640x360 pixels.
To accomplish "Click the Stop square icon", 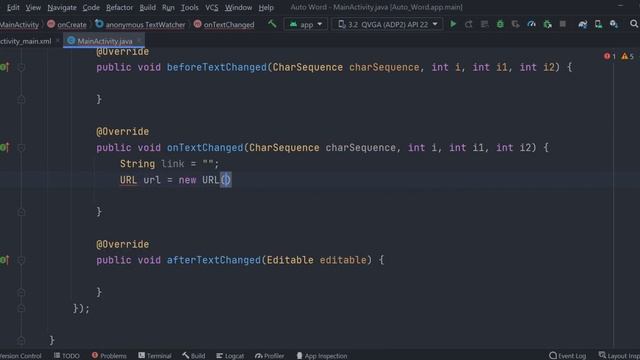I will [563, 24].
